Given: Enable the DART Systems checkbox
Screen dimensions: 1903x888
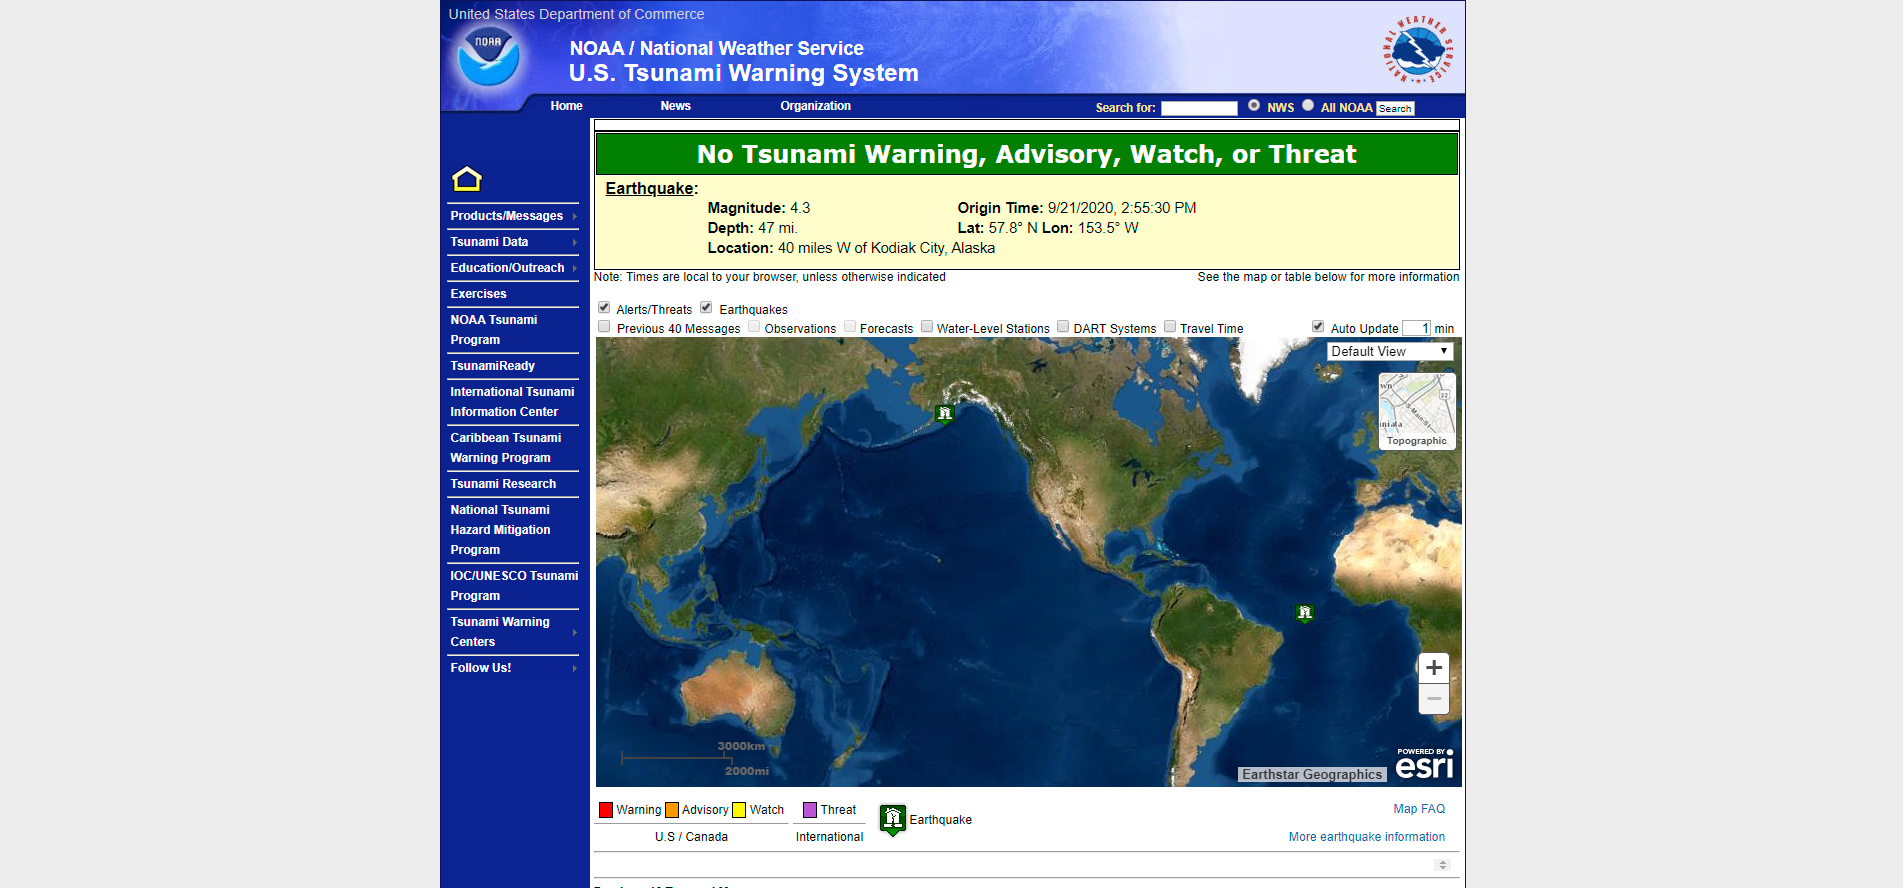Looking at the screenshot, I should point(1063,327).
